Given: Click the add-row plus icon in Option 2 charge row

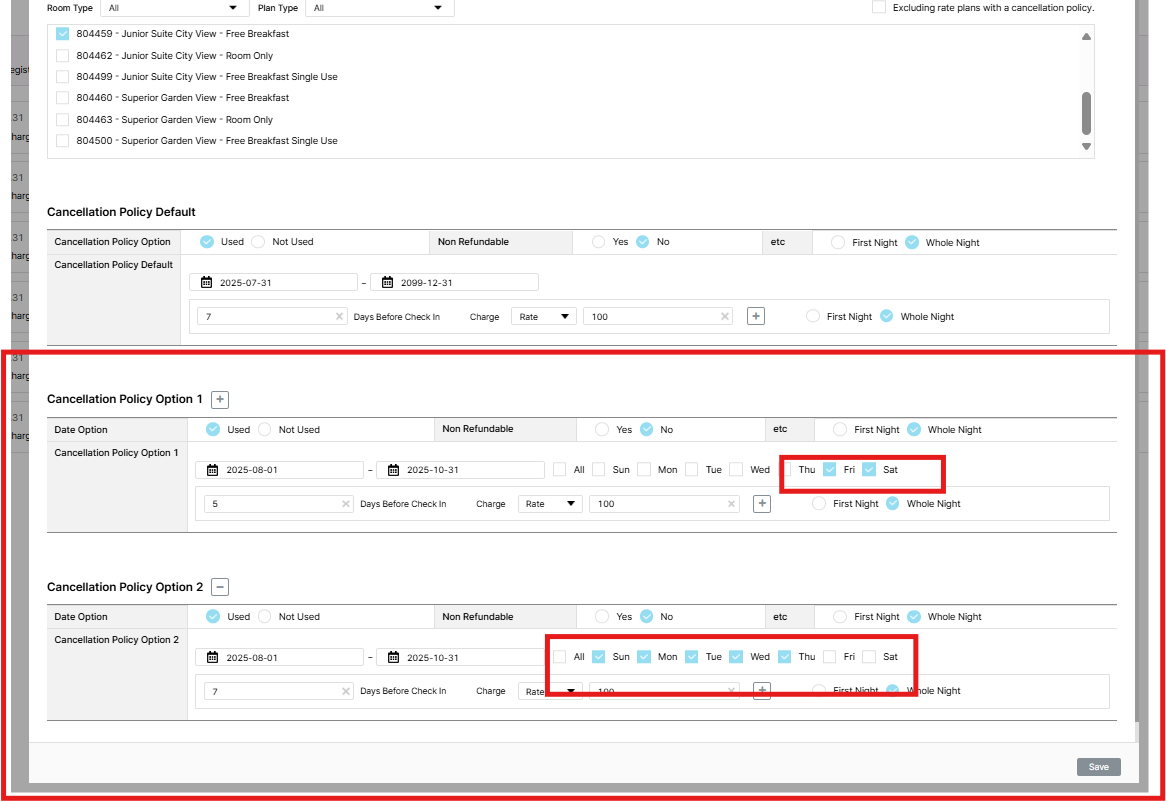Looking at the screenshot, I should click(762, 691).
